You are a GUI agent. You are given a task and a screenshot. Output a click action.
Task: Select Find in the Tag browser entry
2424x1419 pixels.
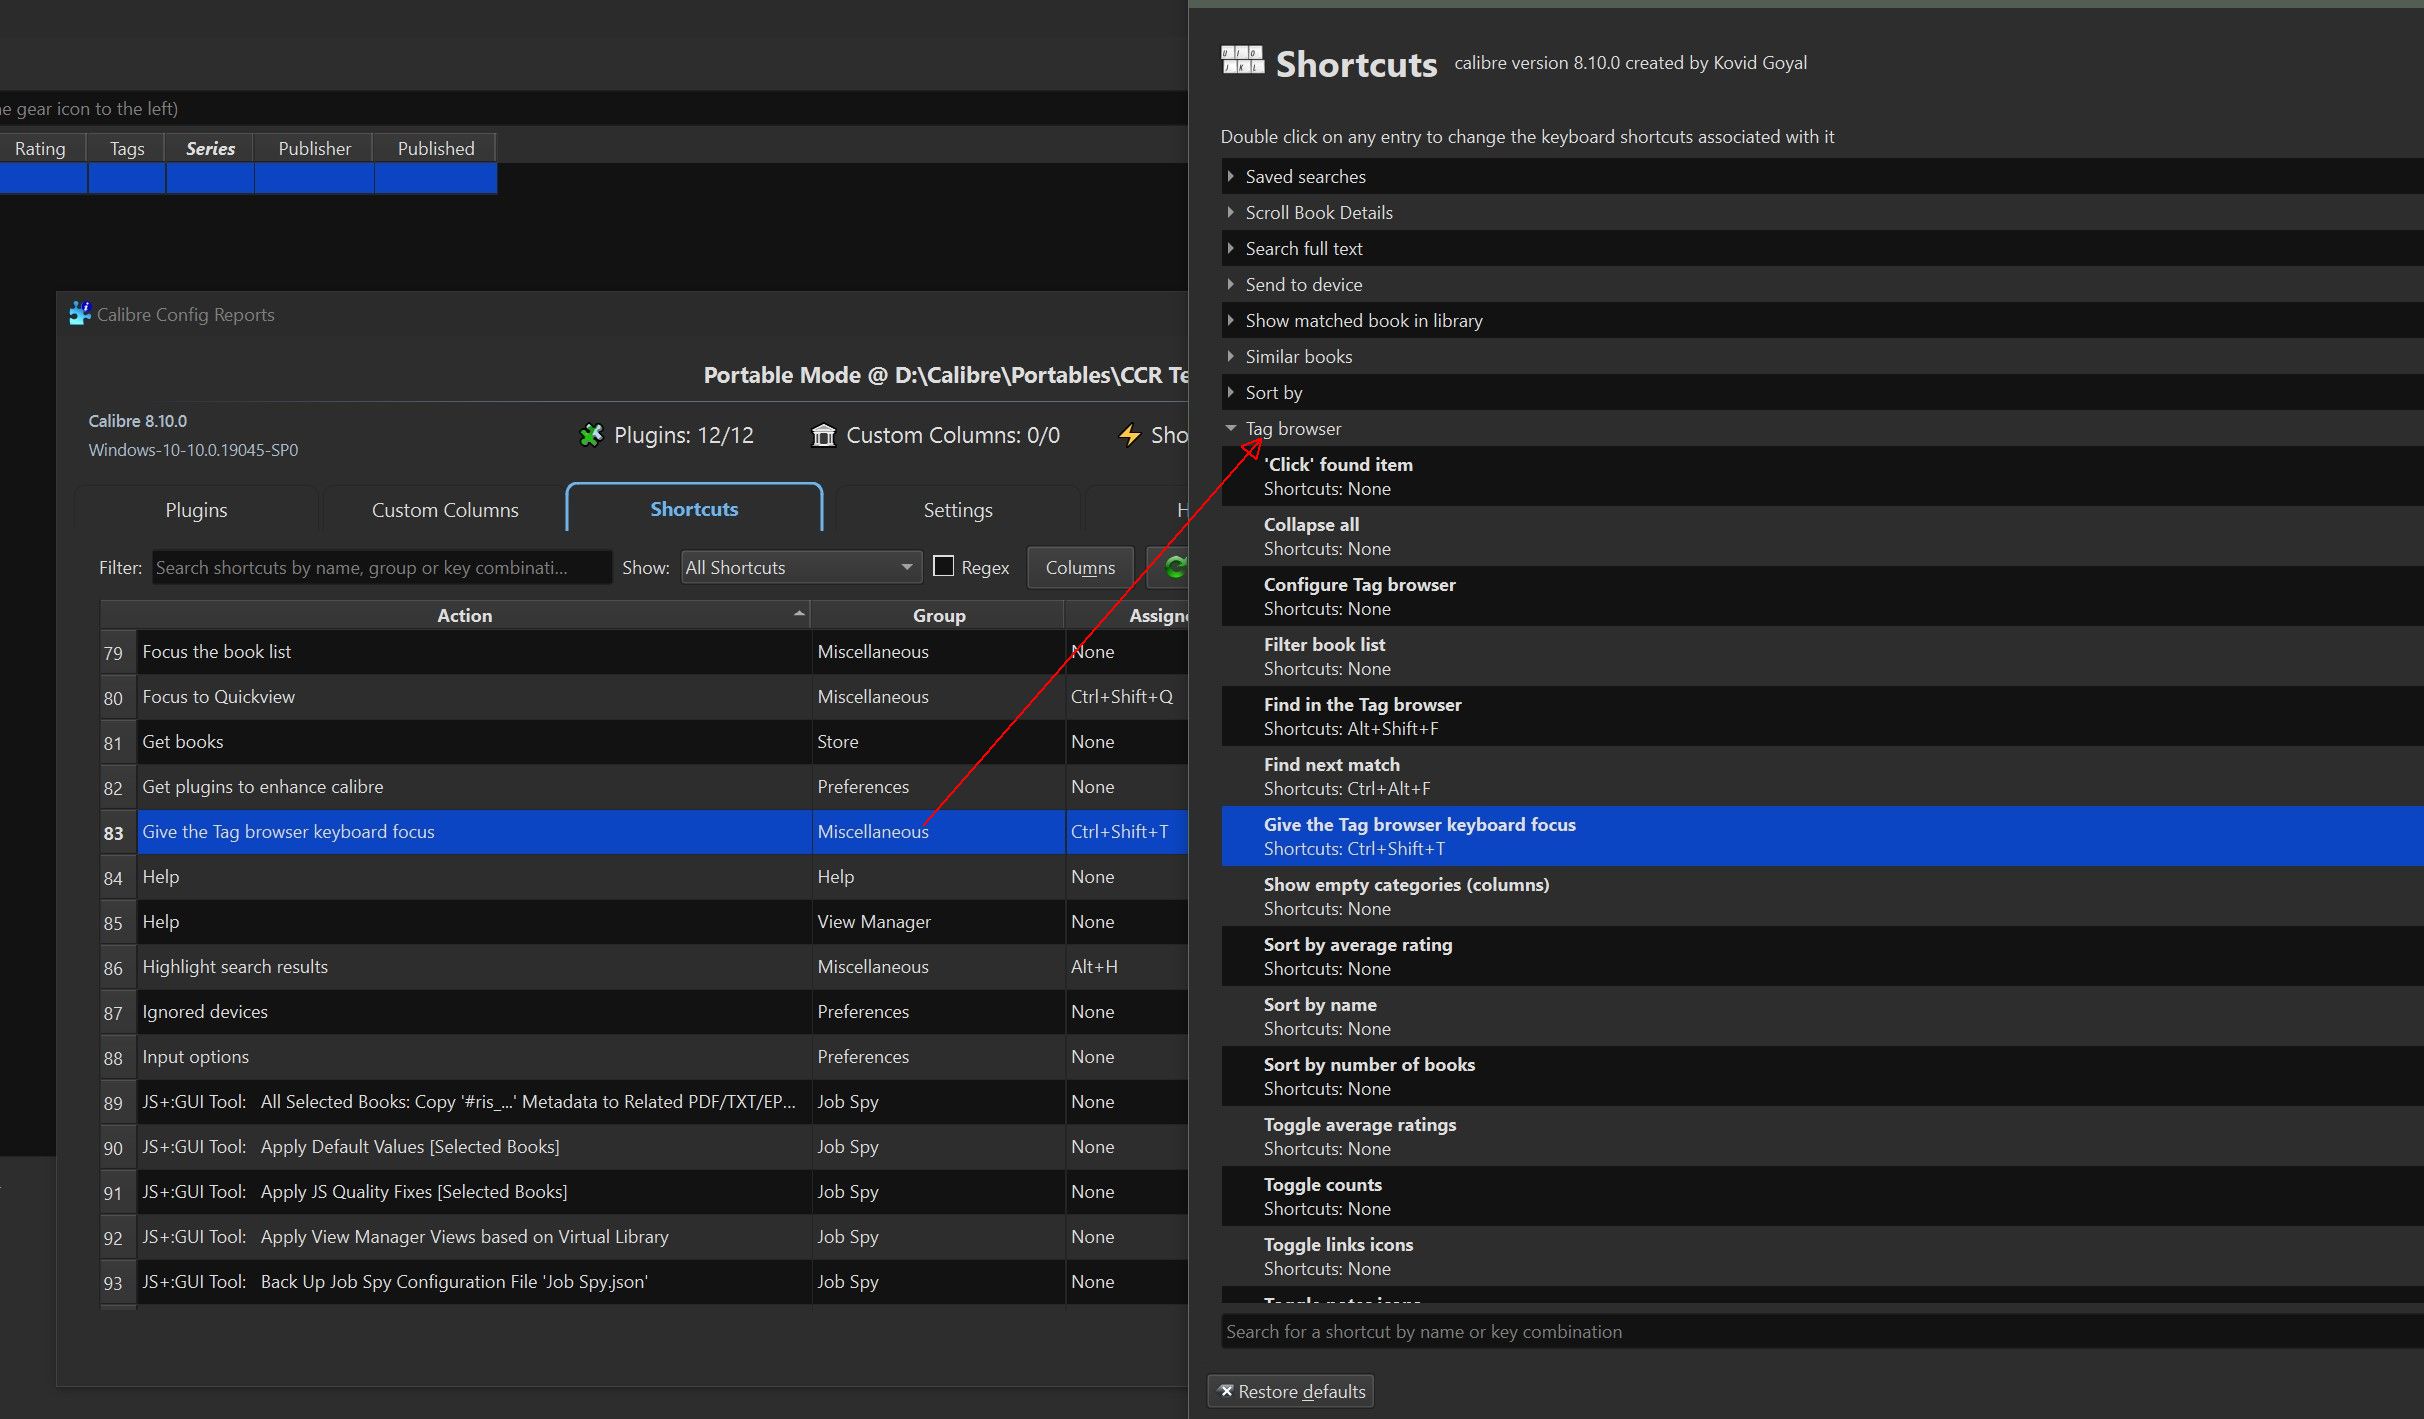tap(1822, 716)
